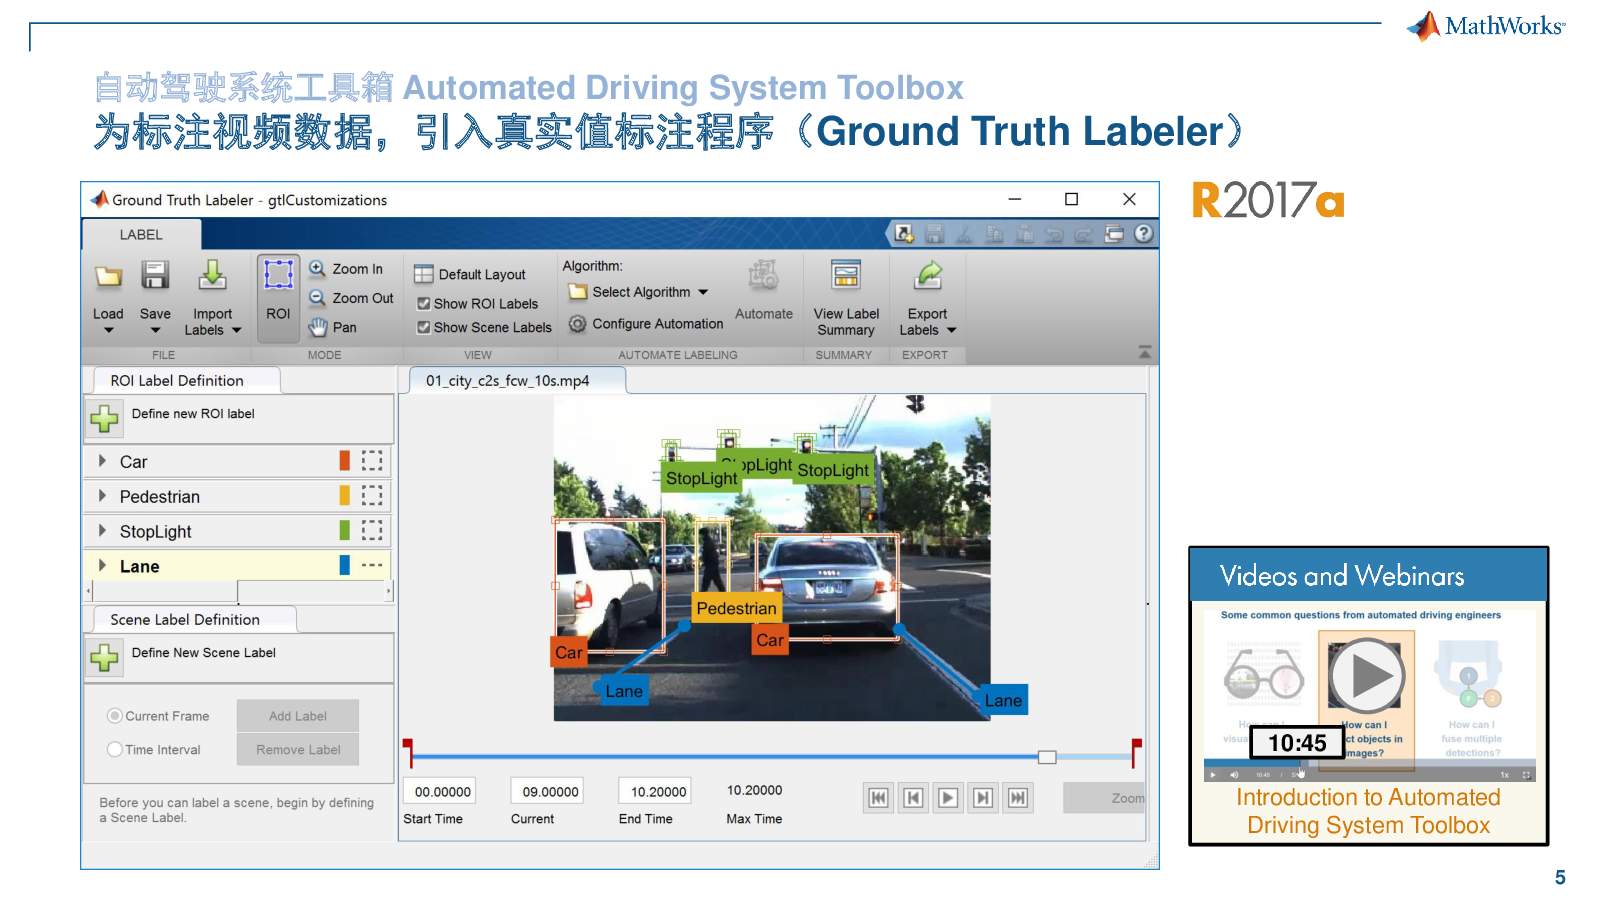The height and width of the screenshot is (900, 1600).
Task: Click the switch windows icon in quick access bar
Action: point(1114,234)
